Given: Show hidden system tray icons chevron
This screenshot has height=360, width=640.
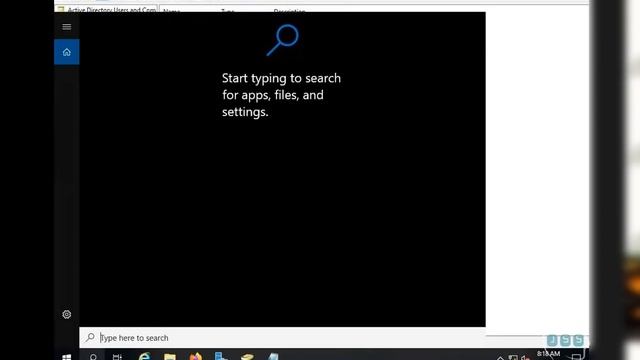Looking at the screenshot, I should (x=500, y=358).
